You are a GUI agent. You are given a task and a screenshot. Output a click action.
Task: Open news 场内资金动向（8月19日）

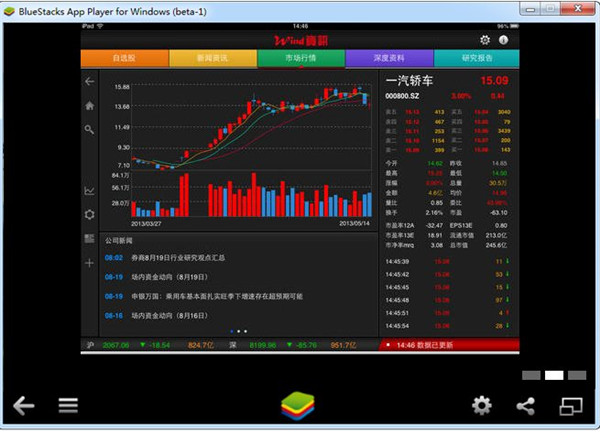point(170,277)
